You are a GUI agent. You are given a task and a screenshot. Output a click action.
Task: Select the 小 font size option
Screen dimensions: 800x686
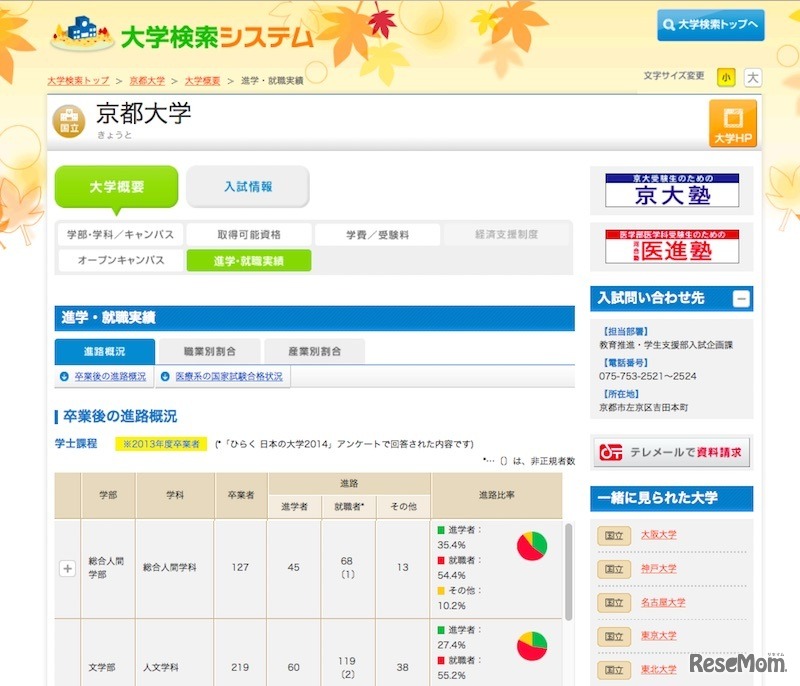pos(727,76)
